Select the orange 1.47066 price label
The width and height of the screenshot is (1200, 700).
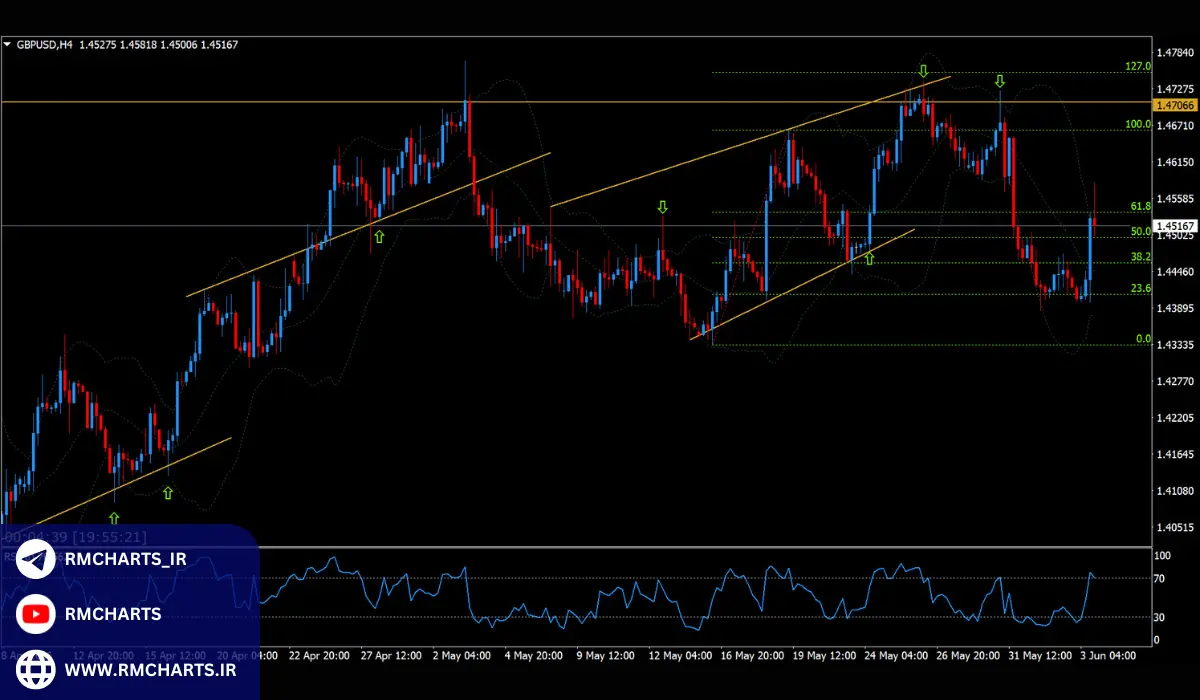coord(1172,105)
